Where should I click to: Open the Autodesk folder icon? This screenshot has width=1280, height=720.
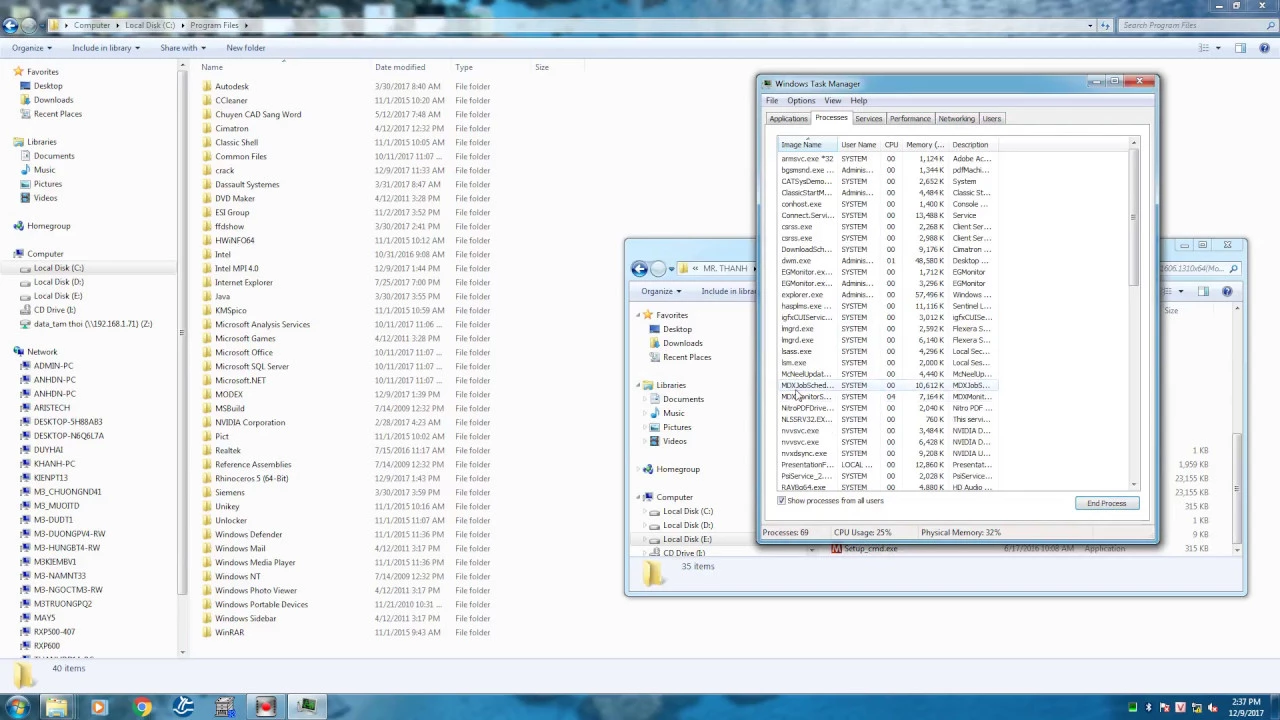click(x=207, y=86)
